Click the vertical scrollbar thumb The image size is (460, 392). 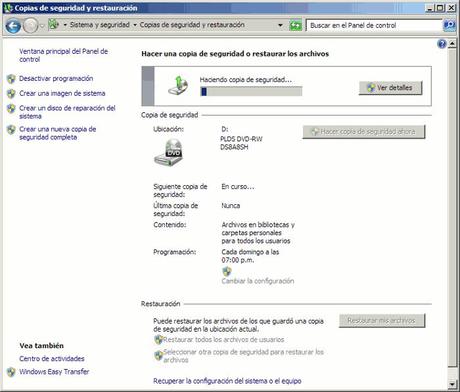[452, 207]
